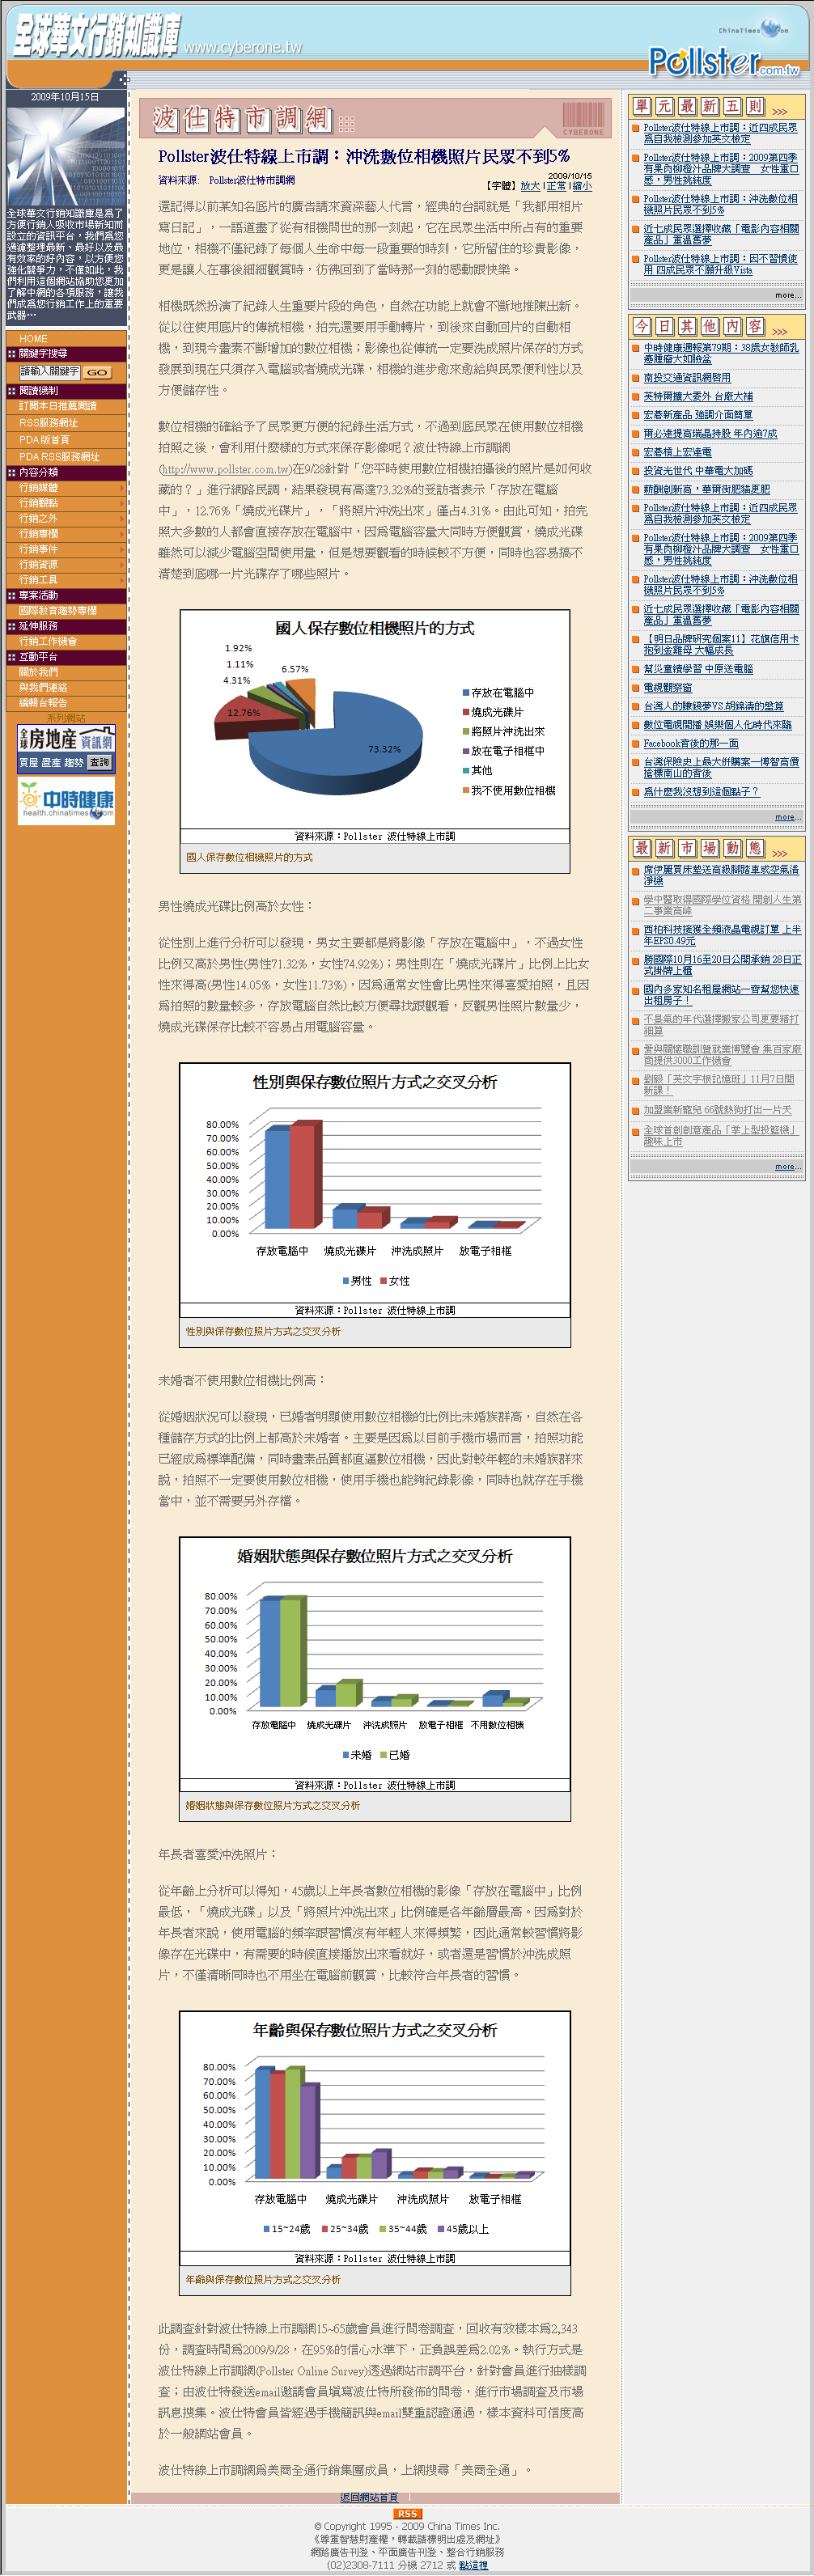Open the HOME menu item

click(33, 338)
